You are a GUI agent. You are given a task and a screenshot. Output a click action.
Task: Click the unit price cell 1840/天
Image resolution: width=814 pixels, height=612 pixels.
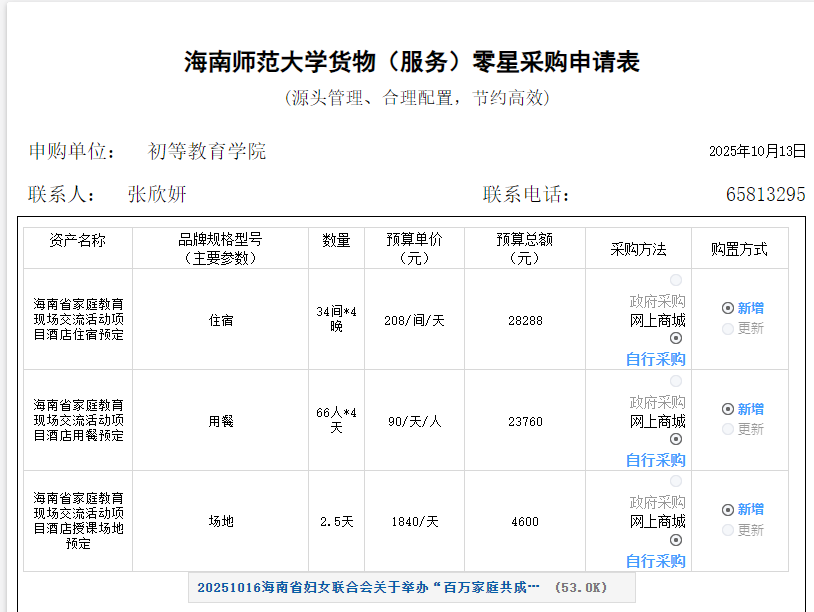(414, 521)
